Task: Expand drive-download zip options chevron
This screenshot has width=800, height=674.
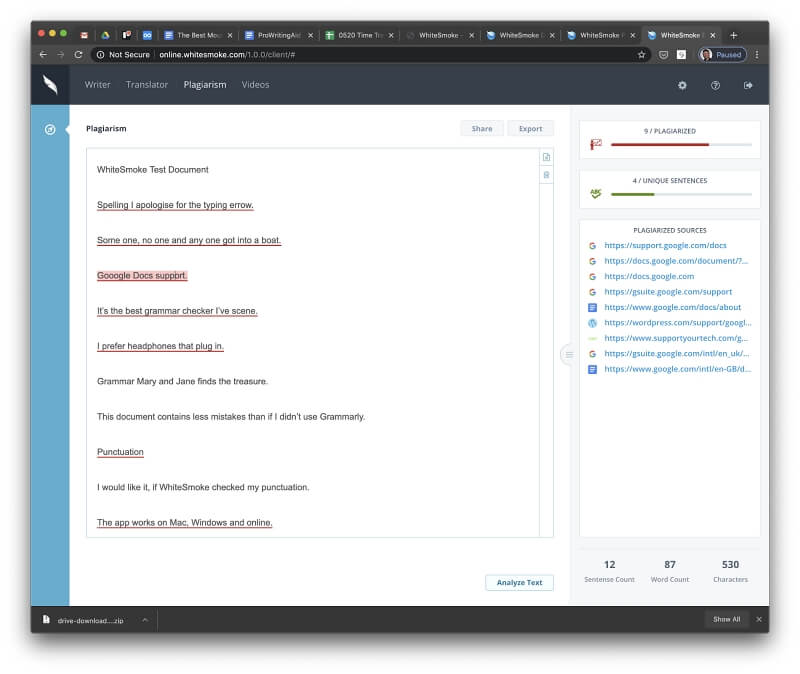Action: click(145, 620)
